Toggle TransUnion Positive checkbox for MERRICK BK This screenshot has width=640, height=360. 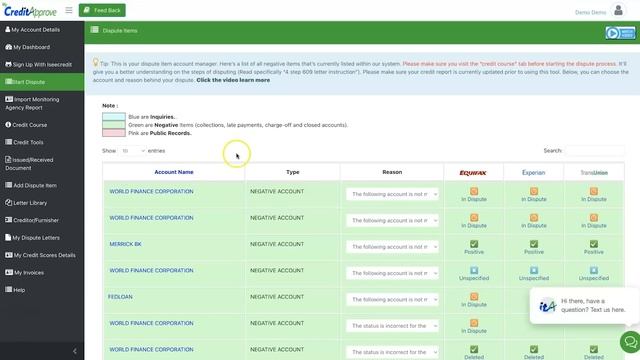click(594, 244)
